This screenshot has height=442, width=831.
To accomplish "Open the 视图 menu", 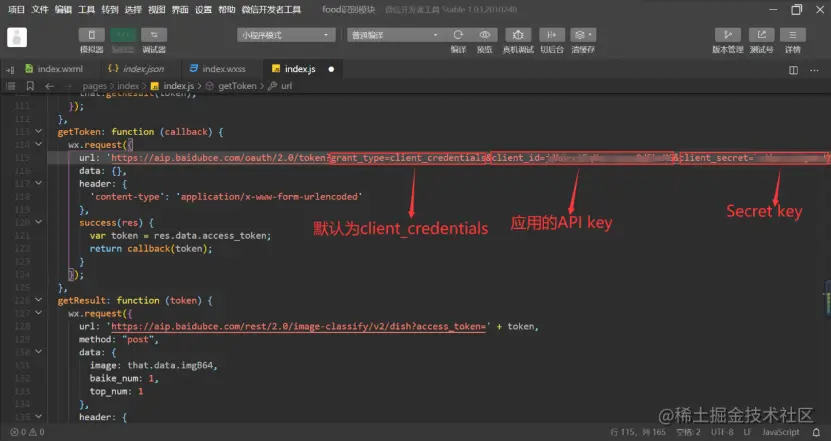I will [156, 10].
